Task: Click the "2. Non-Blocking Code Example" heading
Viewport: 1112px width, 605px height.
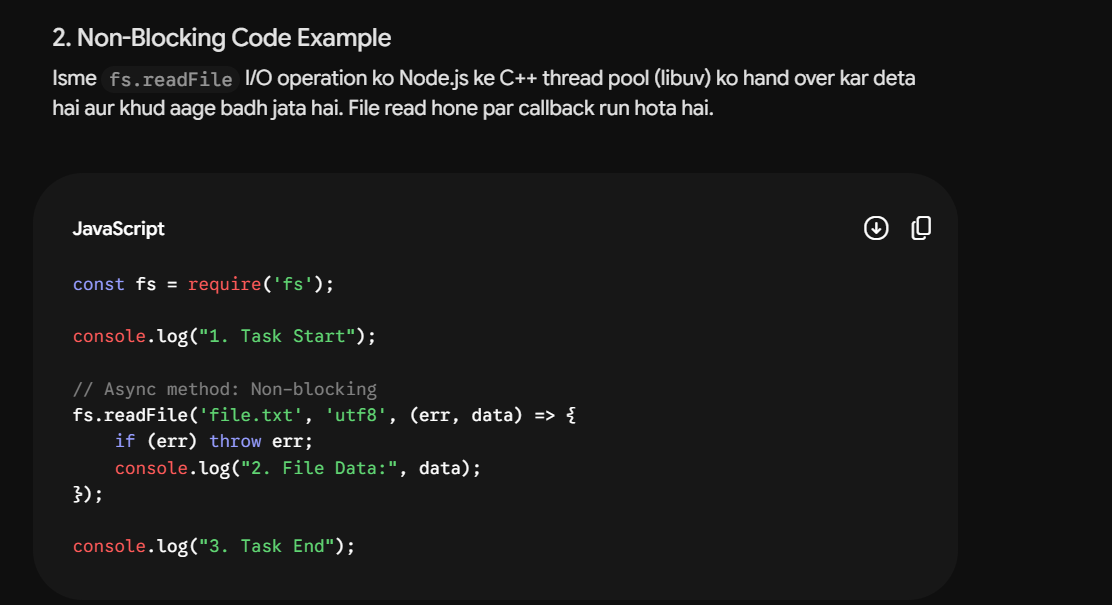Action: [x=221, y=38]
